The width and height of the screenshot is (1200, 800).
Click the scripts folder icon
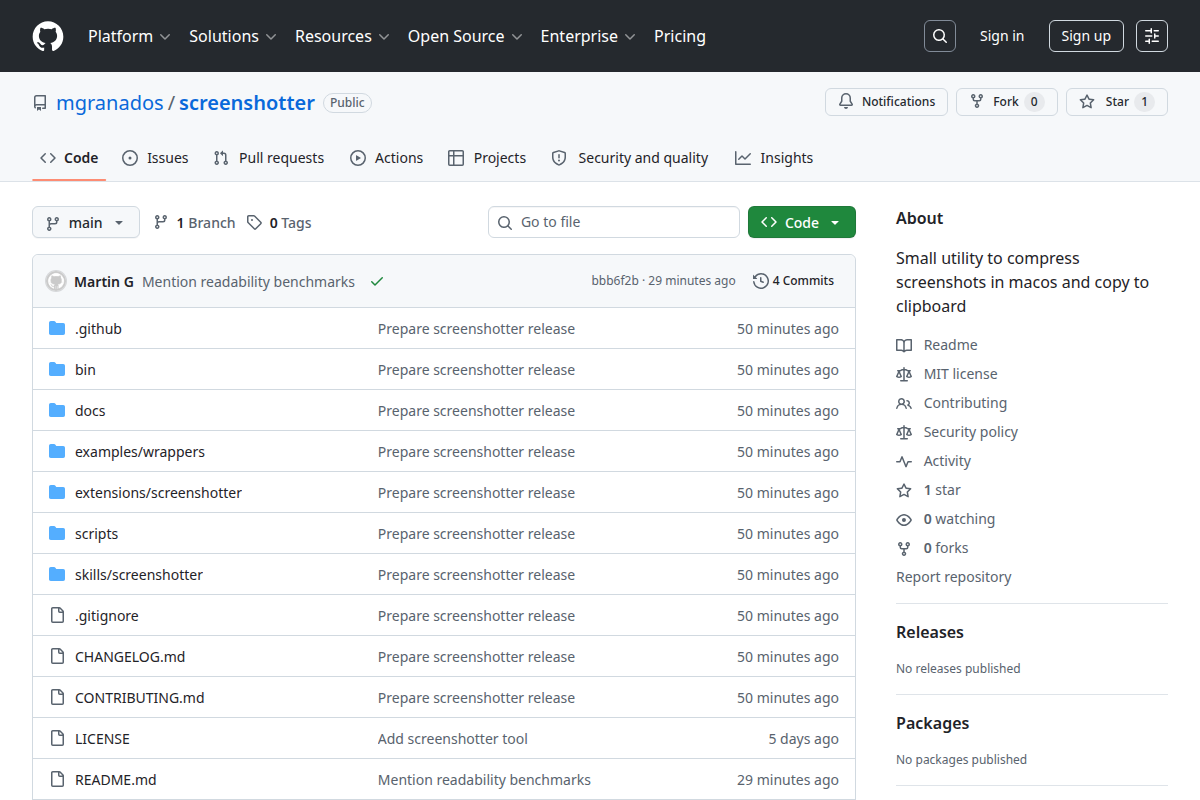coord(57,534)
